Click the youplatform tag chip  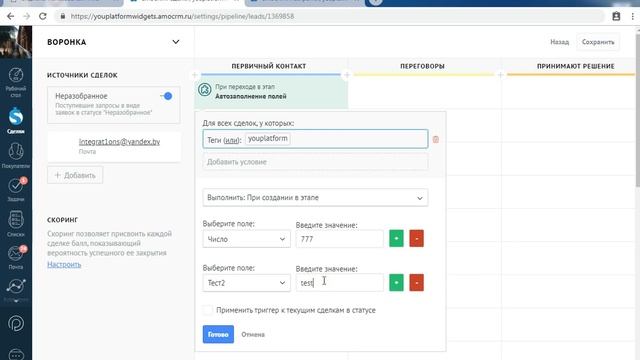[x=268, y=138]
